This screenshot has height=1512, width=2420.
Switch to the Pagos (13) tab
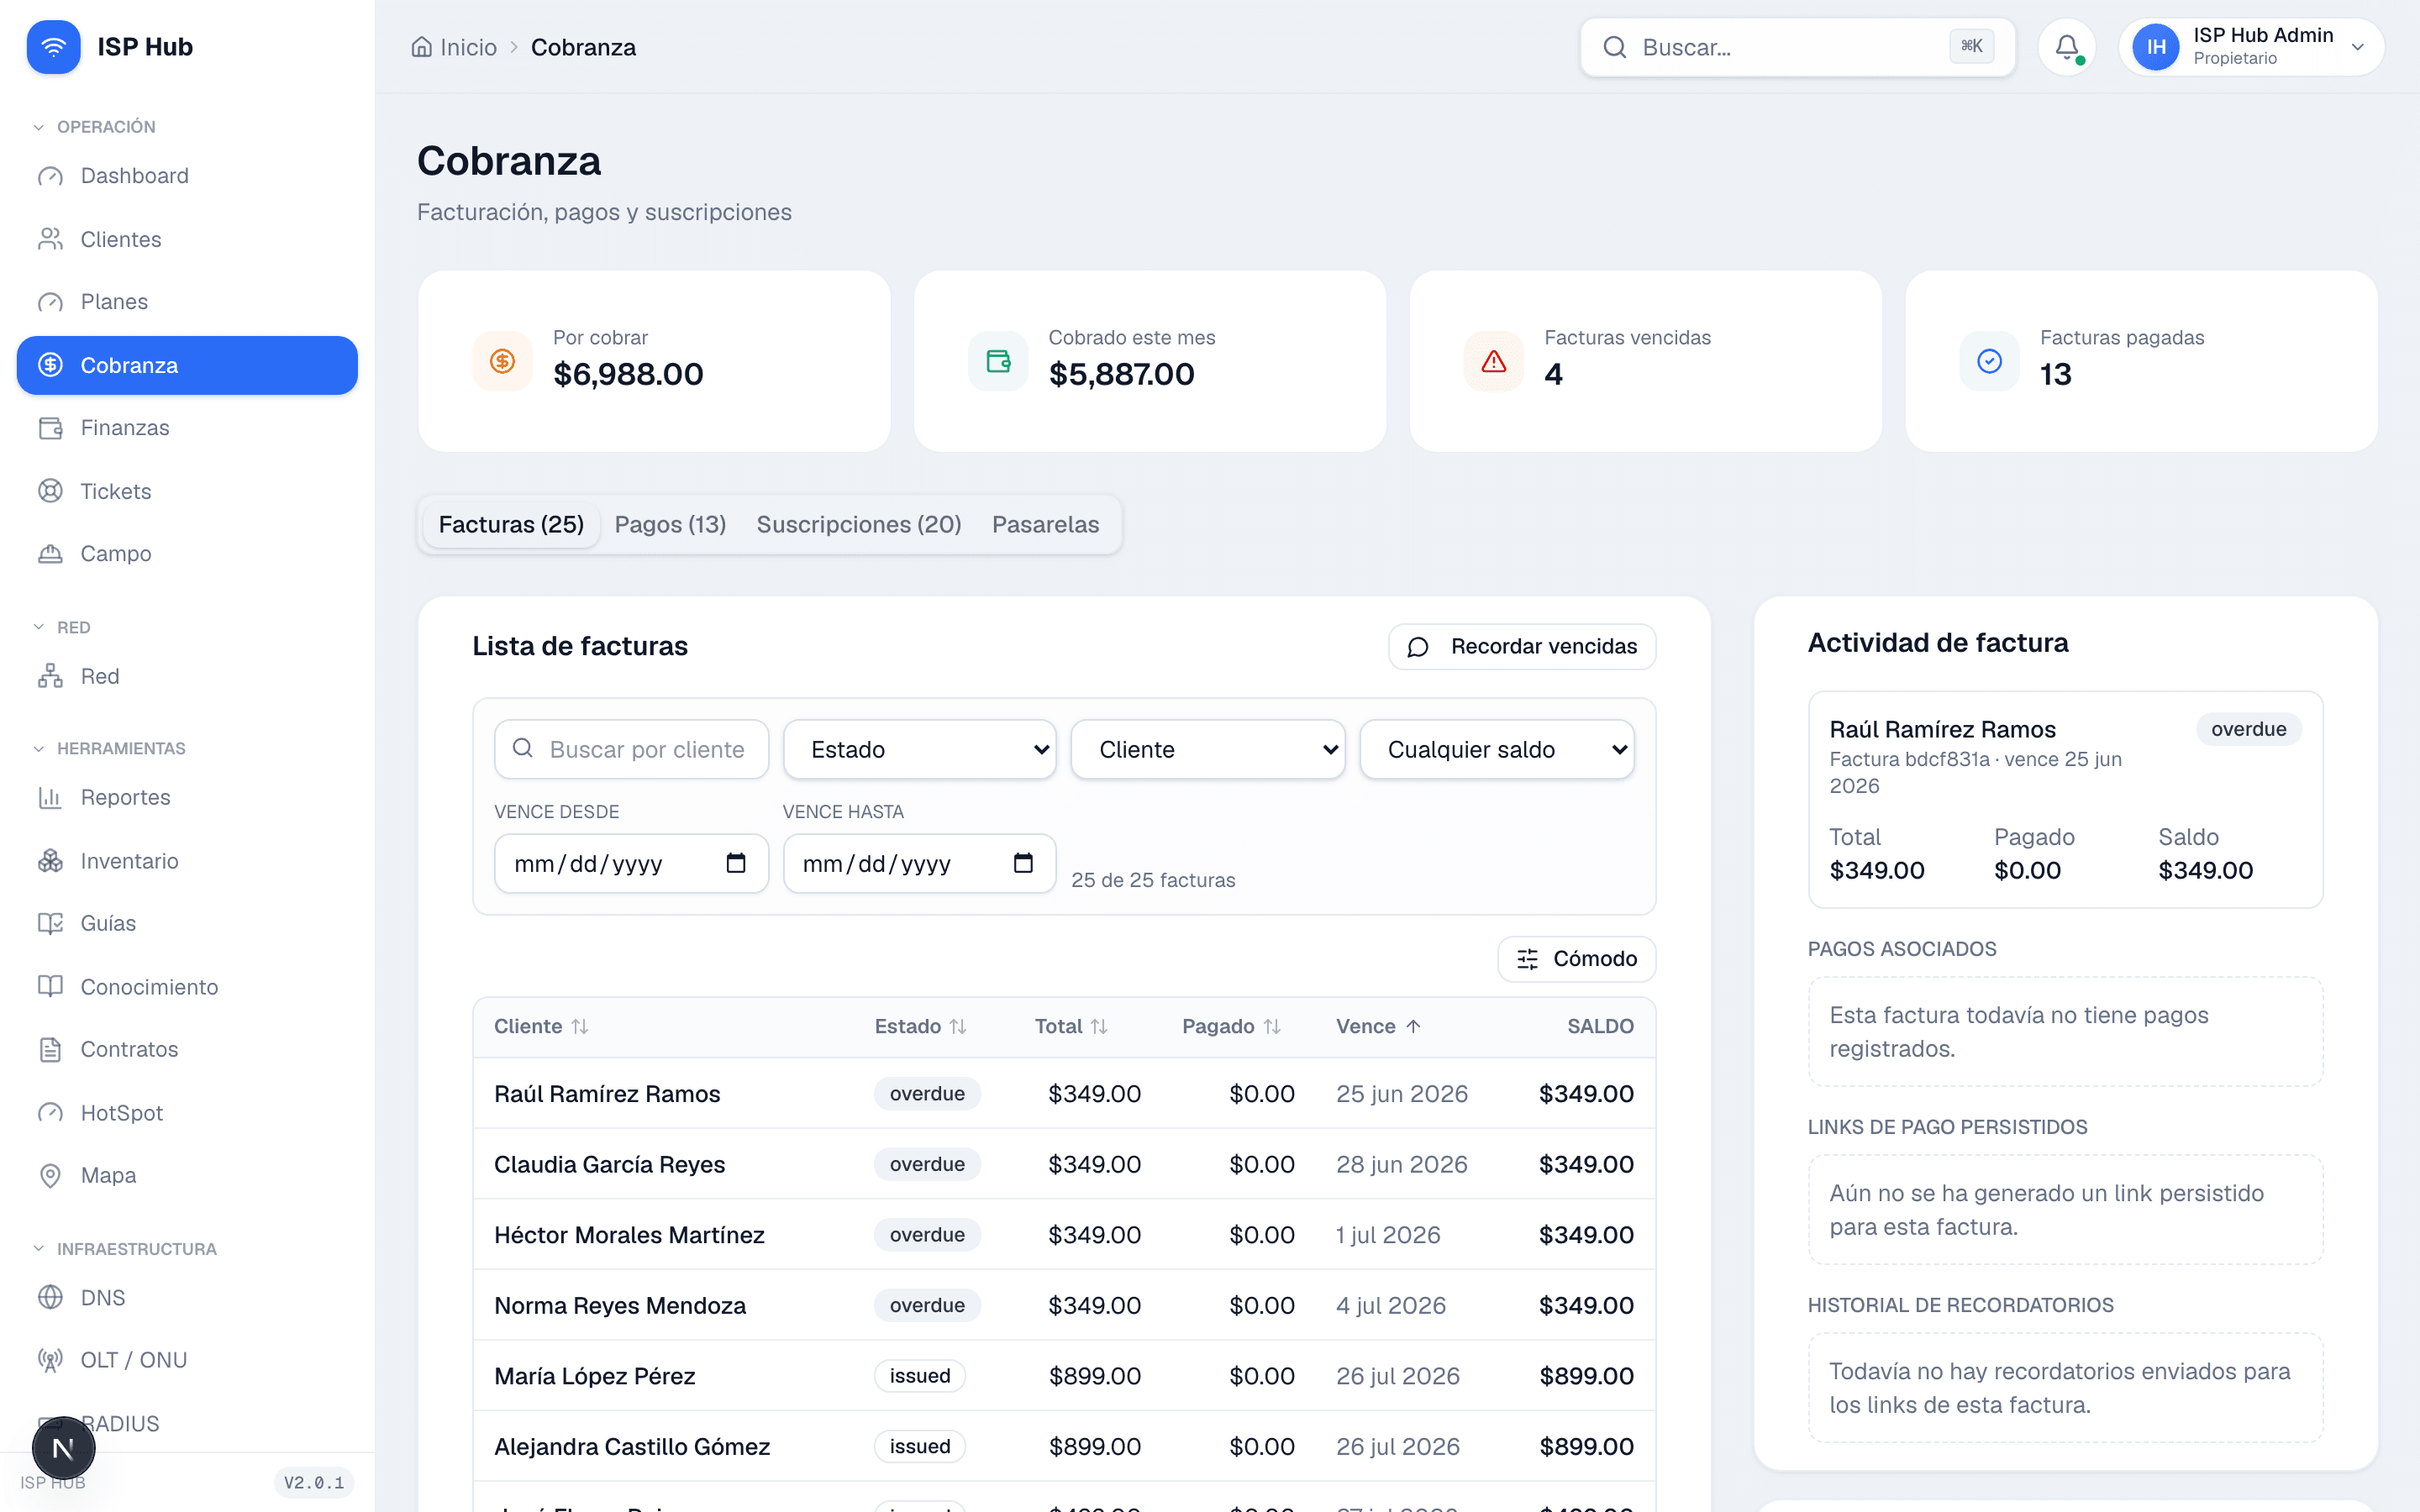point(670,524)
